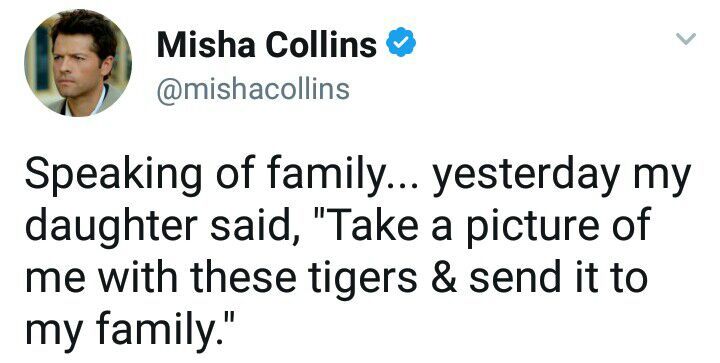Open the tweet options chevron menu
Screen dimensions: 720x363
(686, 39)
